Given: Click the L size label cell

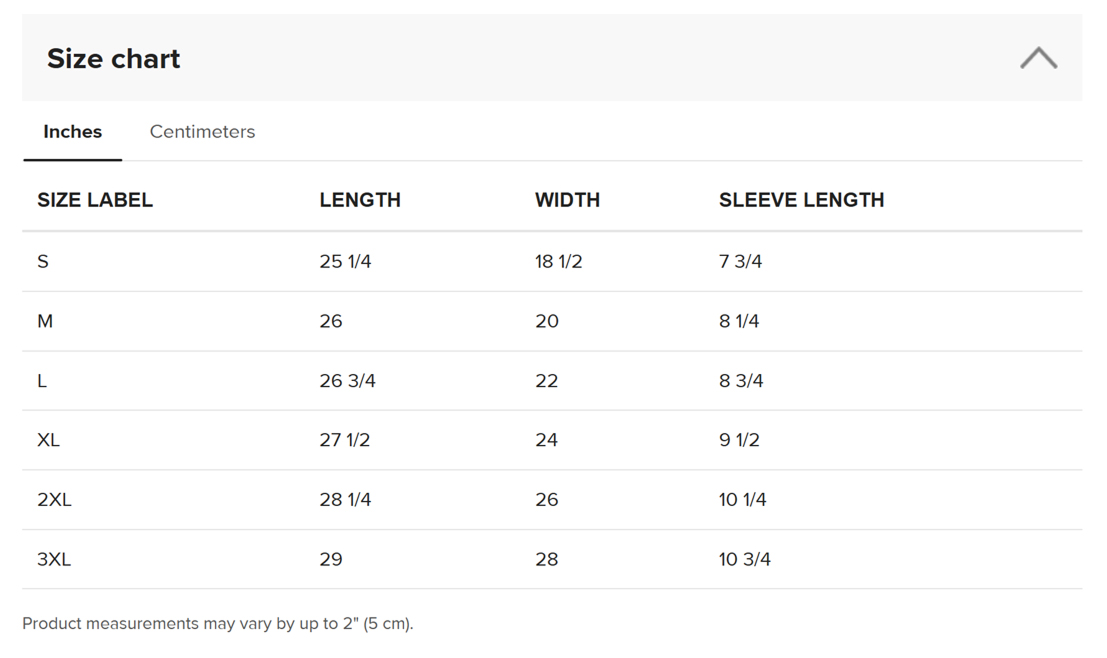Looking at the screenshot, I should 42,381.
